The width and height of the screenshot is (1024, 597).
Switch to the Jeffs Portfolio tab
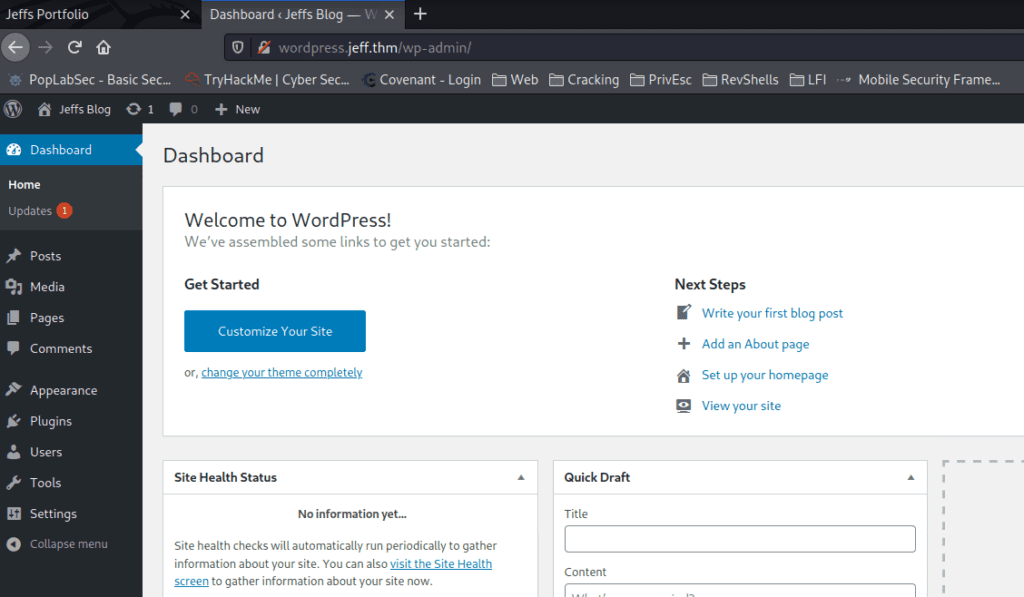pyautogui.click(x=100, y=14)
